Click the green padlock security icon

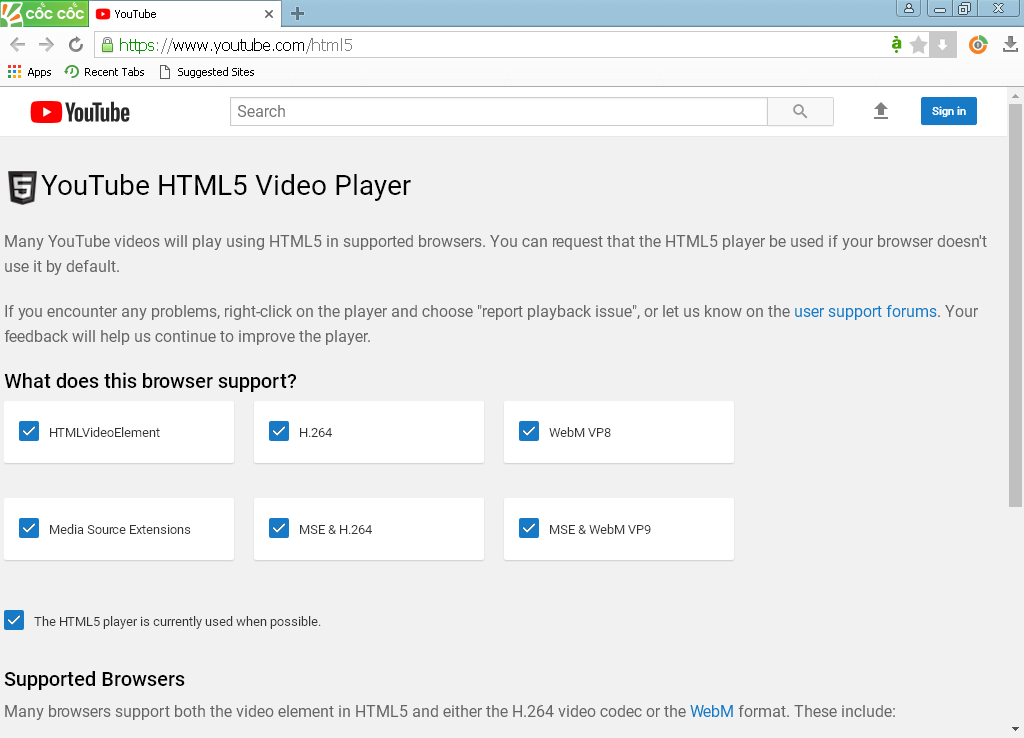coord(107,45)
